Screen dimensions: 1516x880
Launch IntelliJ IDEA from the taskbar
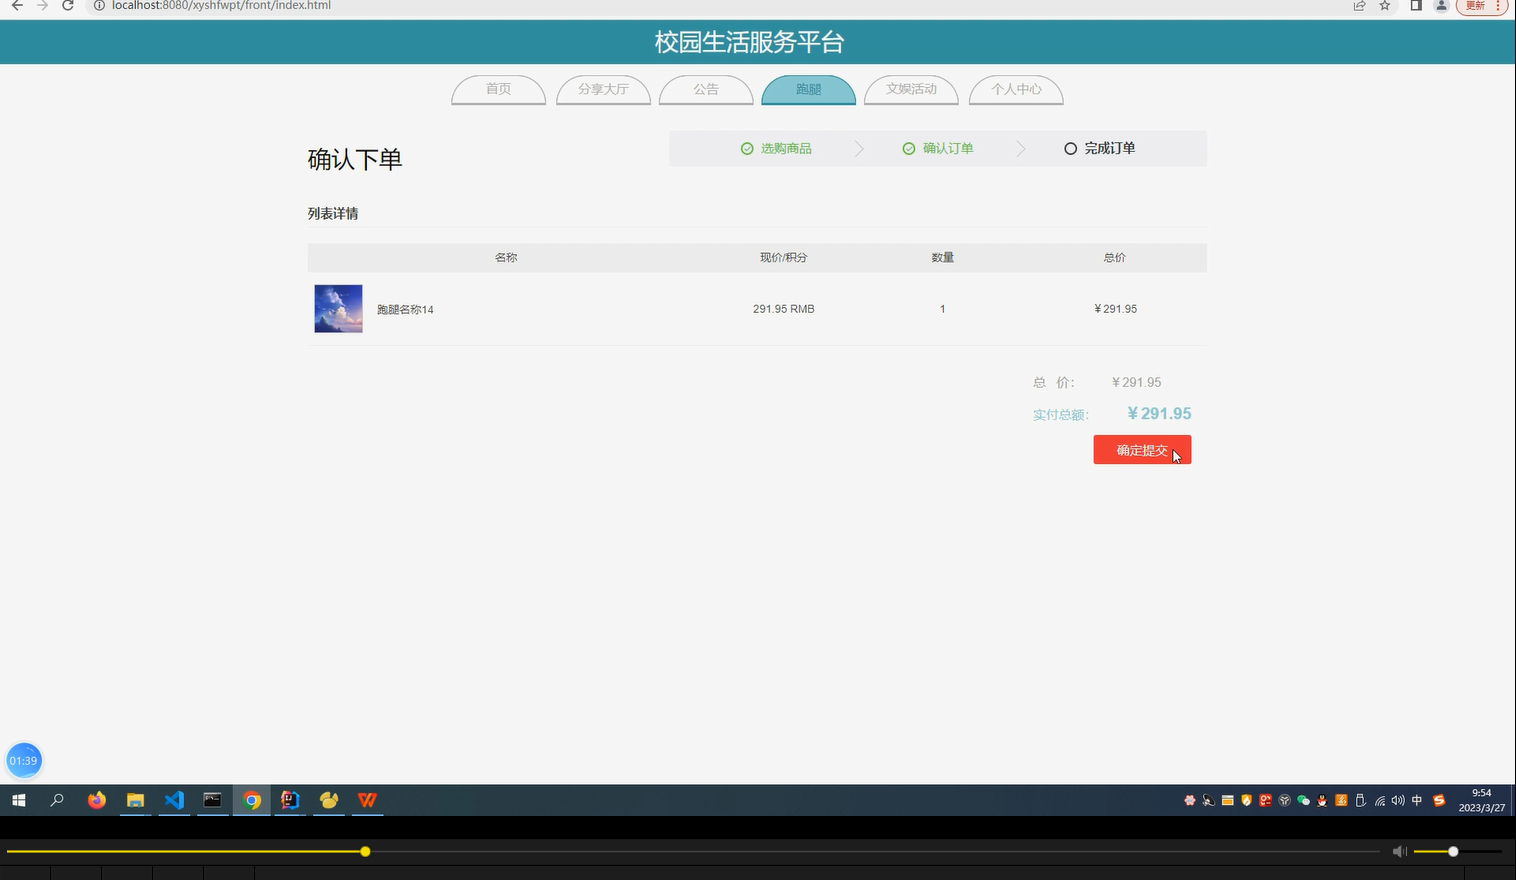(289, 800)
